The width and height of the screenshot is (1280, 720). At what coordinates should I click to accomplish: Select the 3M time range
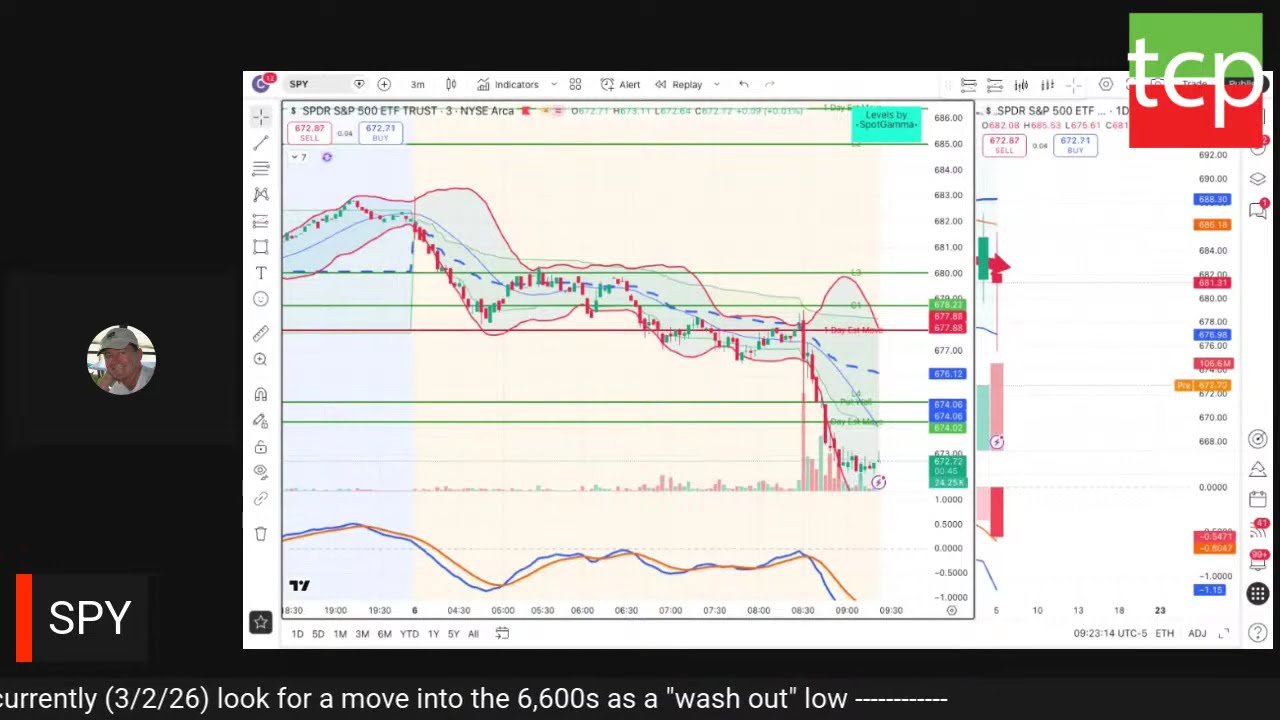[x=362, y=633]
